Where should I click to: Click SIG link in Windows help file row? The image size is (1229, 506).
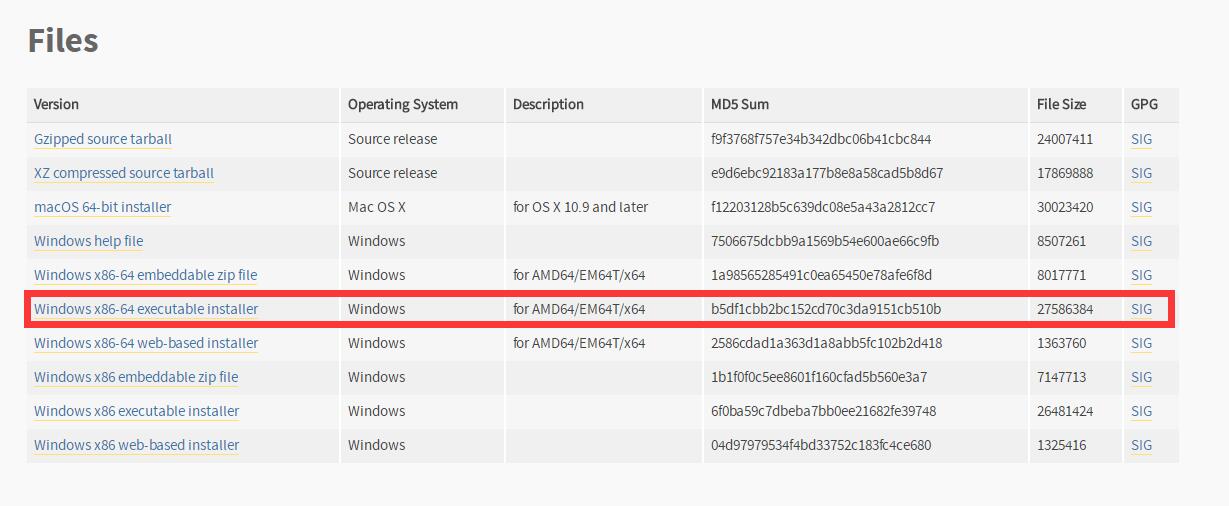click(x=1141, y=241)
